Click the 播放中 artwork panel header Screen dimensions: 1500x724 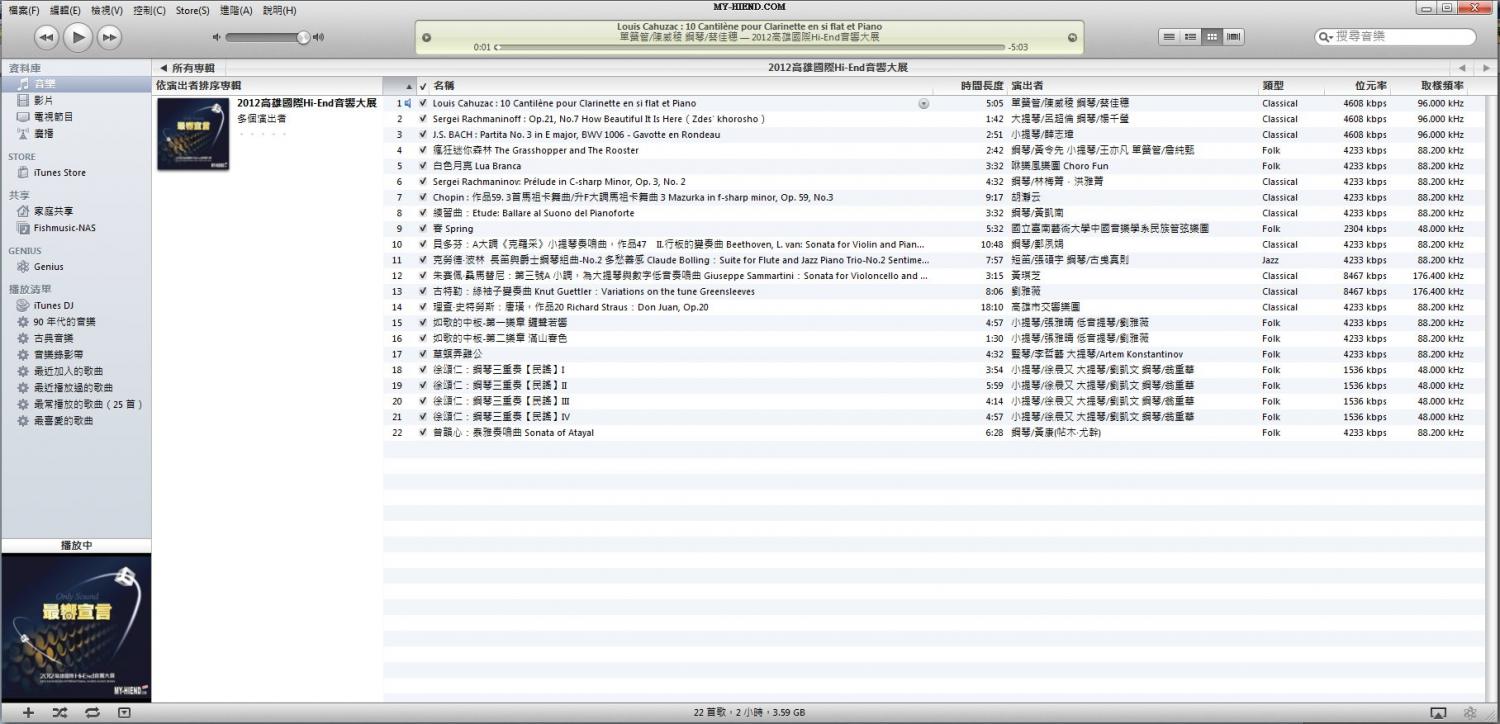[x=76, y=546]
